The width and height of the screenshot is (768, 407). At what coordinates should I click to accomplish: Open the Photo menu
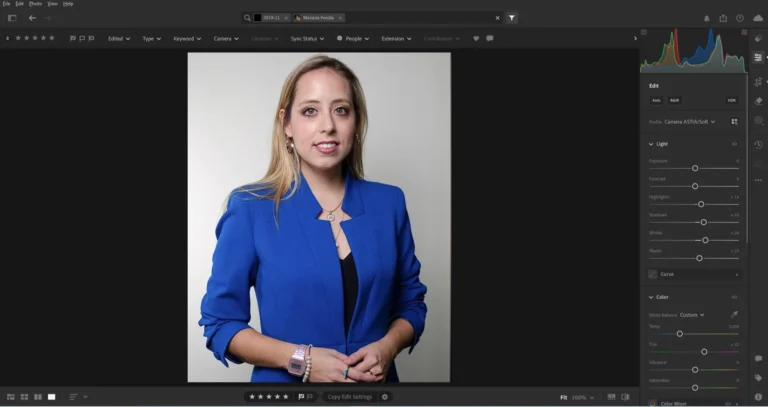coord(35,4)
